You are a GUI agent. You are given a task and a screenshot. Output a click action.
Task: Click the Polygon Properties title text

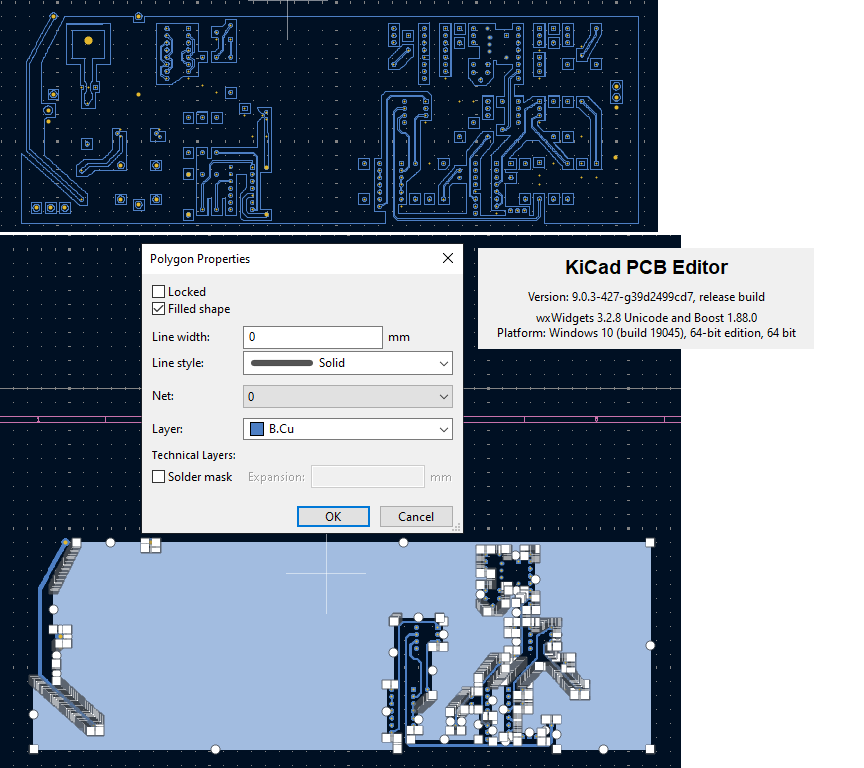point(199,259)
